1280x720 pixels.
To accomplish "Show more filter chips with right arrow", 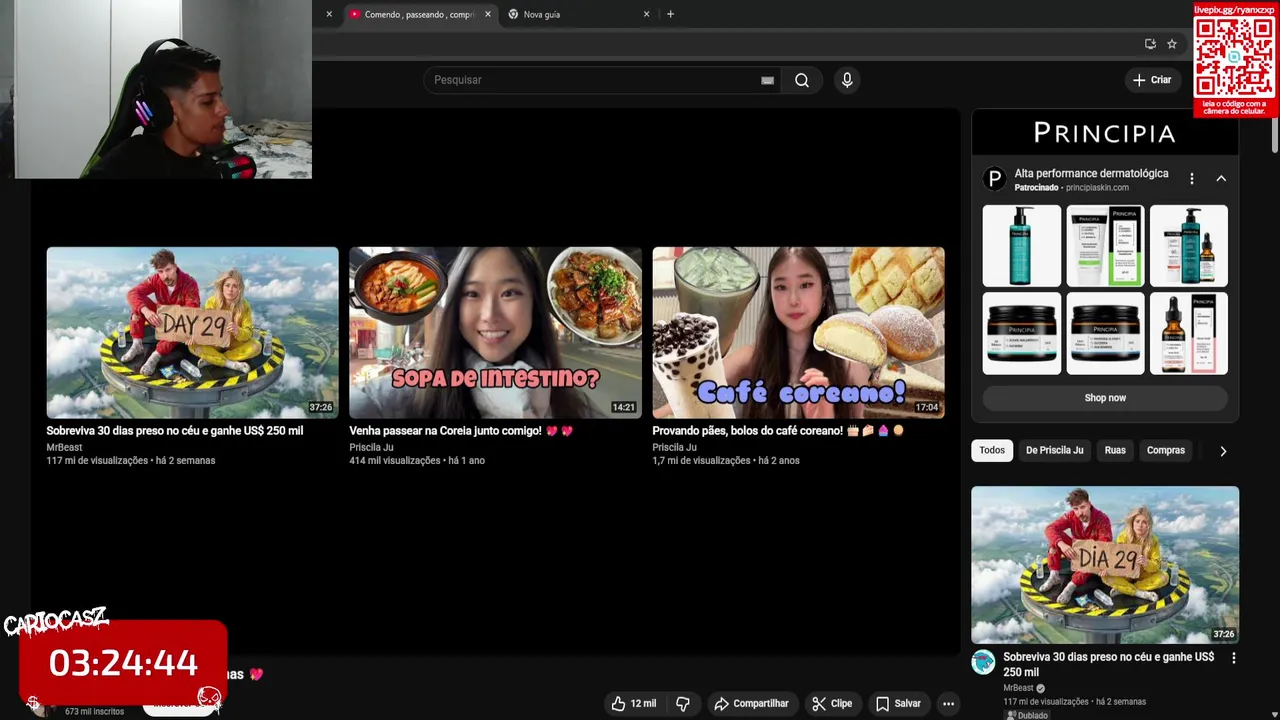I will point(1223,451).
